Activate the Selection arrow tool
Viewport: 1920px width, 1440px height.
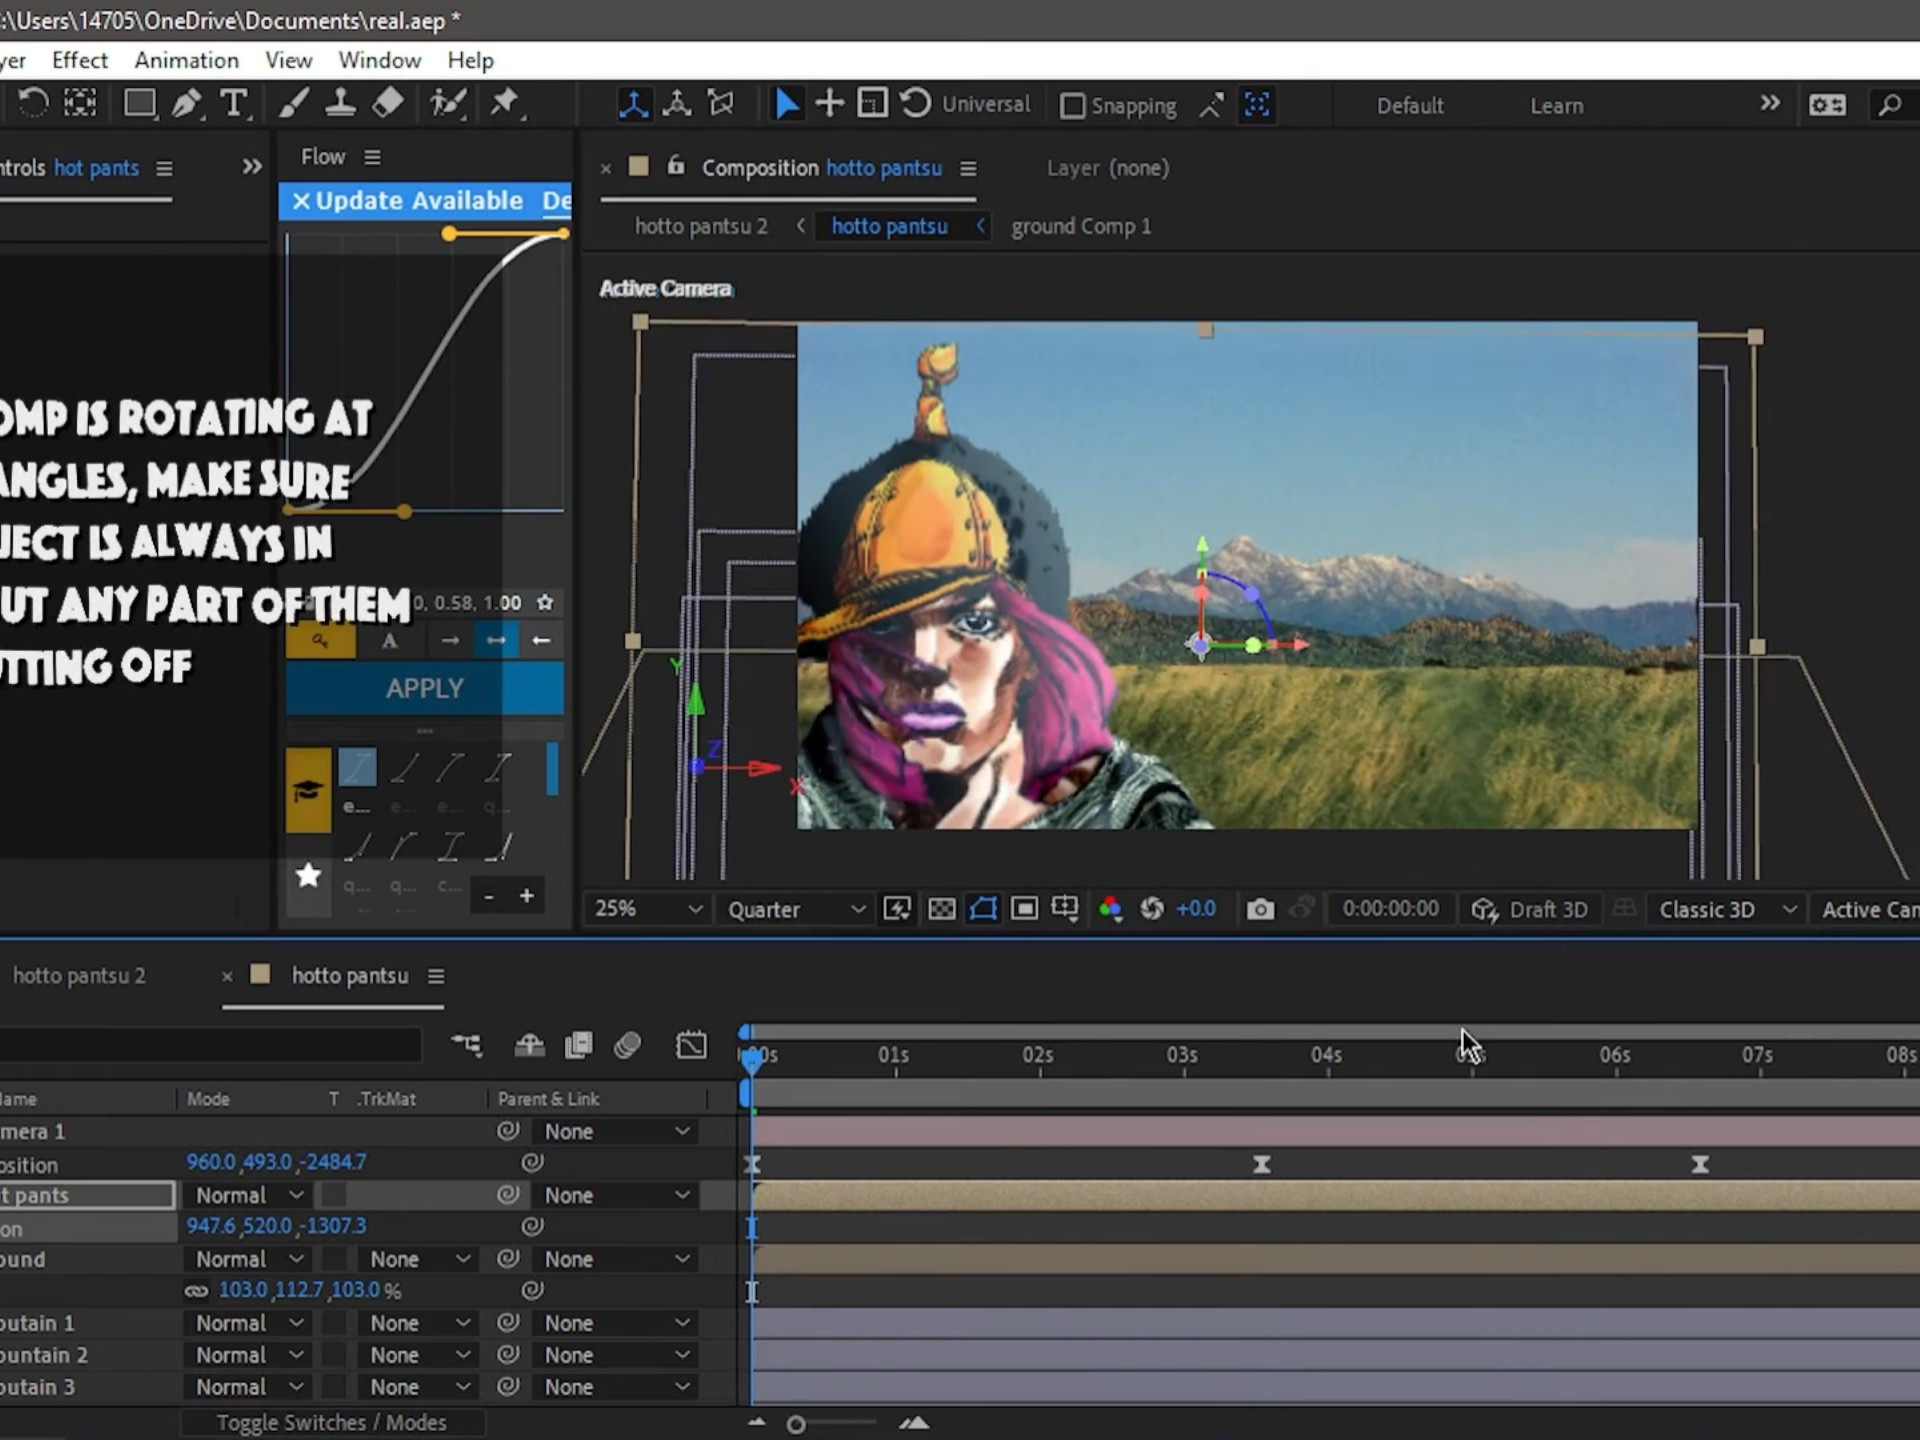(x=787, y=104)
